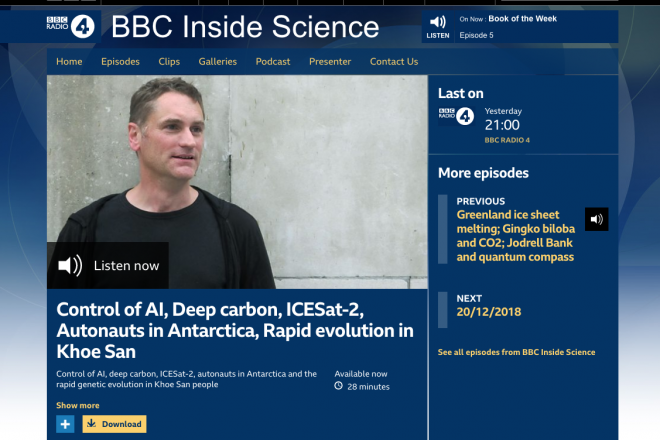
Task: Expand description with Show more
Action: [78, 405]
